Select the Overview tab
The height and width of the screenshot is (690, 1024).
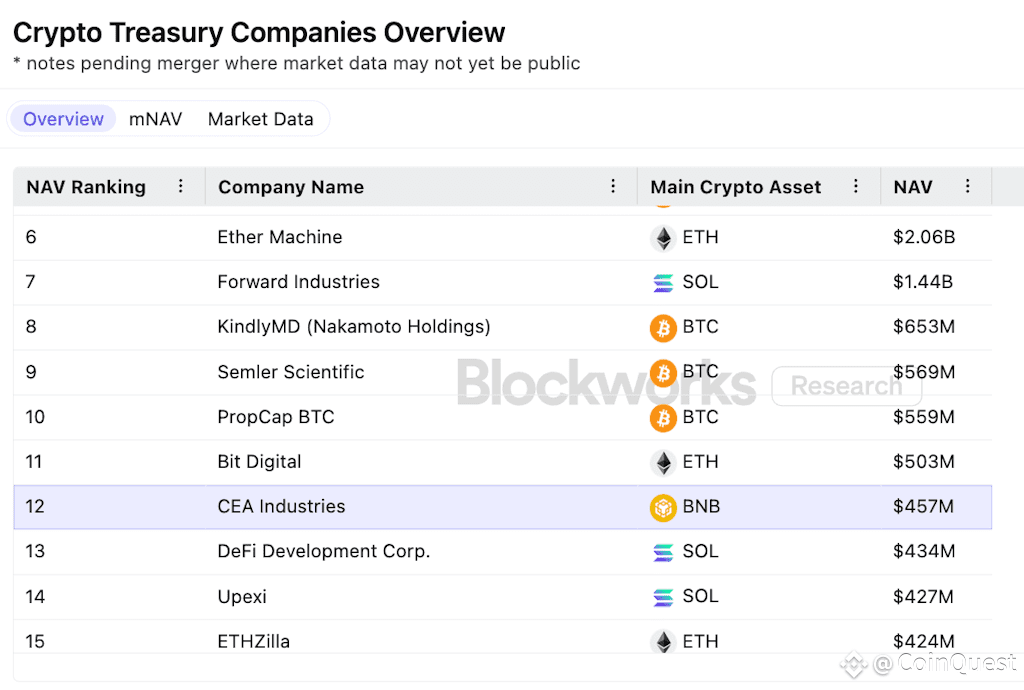63,119
